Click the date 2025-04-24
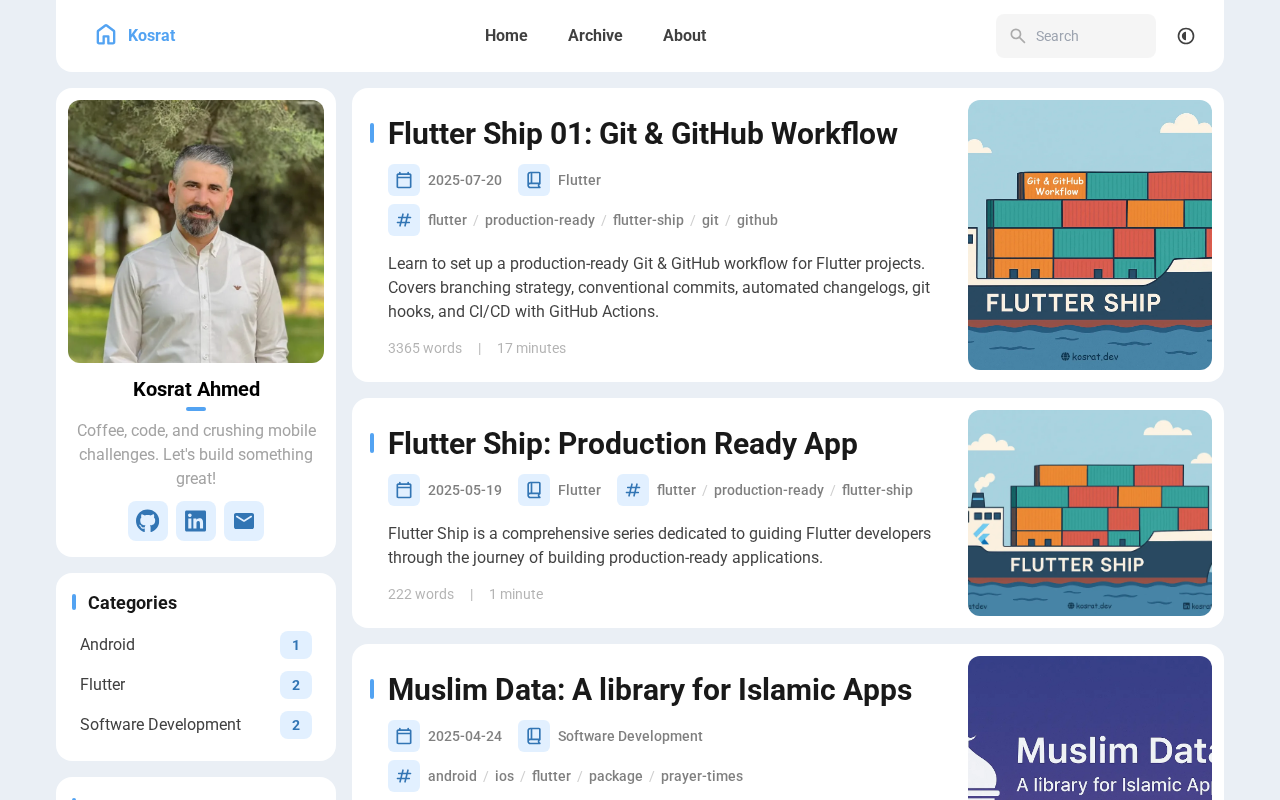 coord(465,736)
